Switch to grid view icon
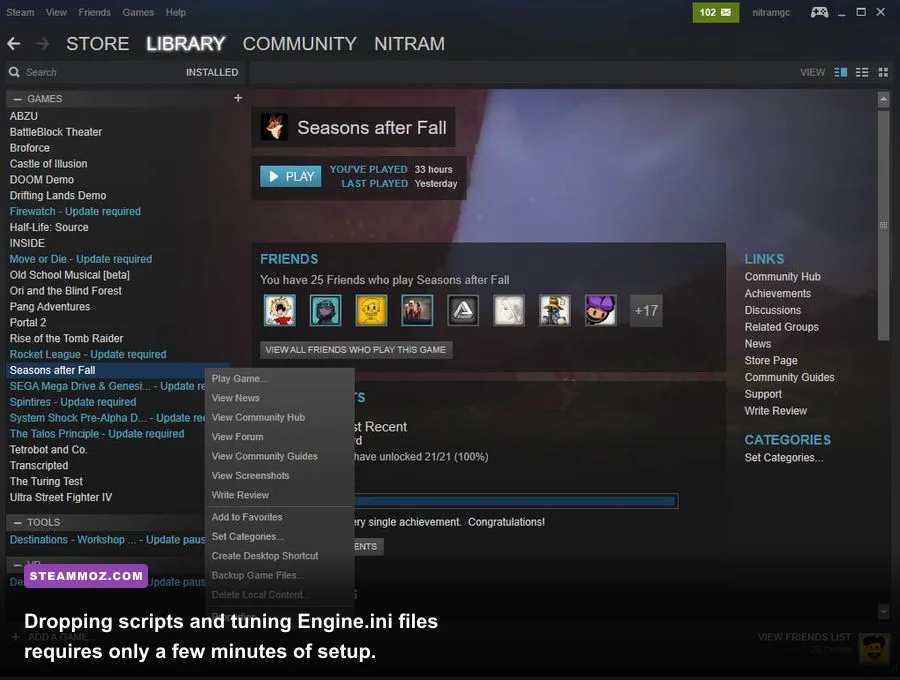The width and height of the screenshot is (900, 680). point(883,72)
